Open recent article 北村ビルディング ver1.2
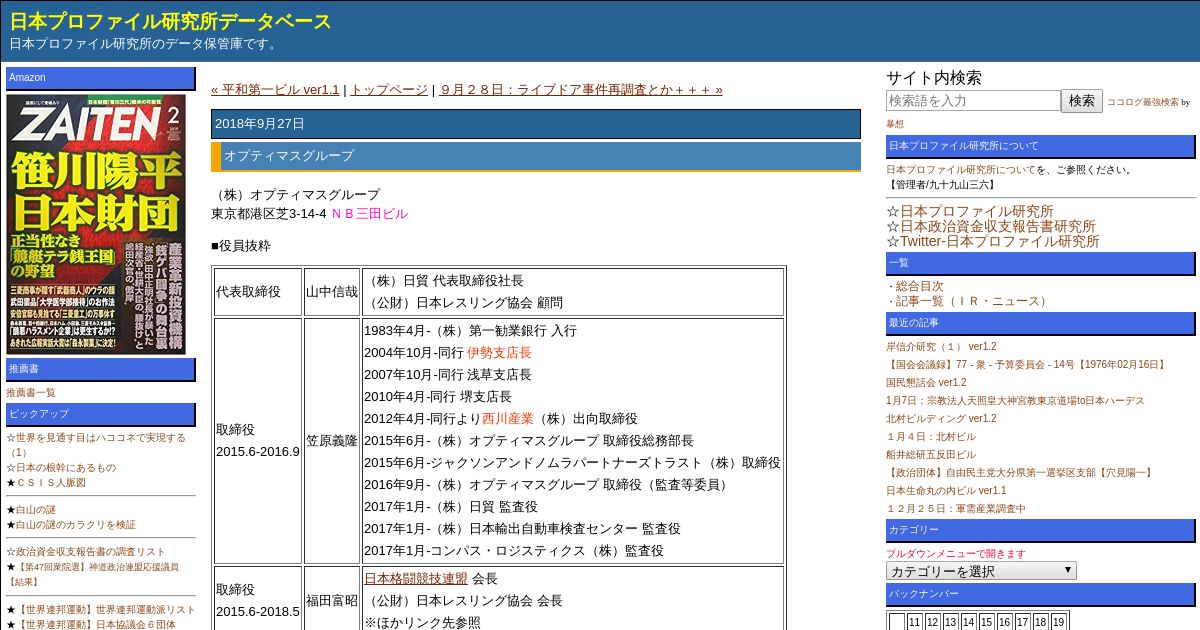This screenshot has height=630, width=1200. pos(941,419)
